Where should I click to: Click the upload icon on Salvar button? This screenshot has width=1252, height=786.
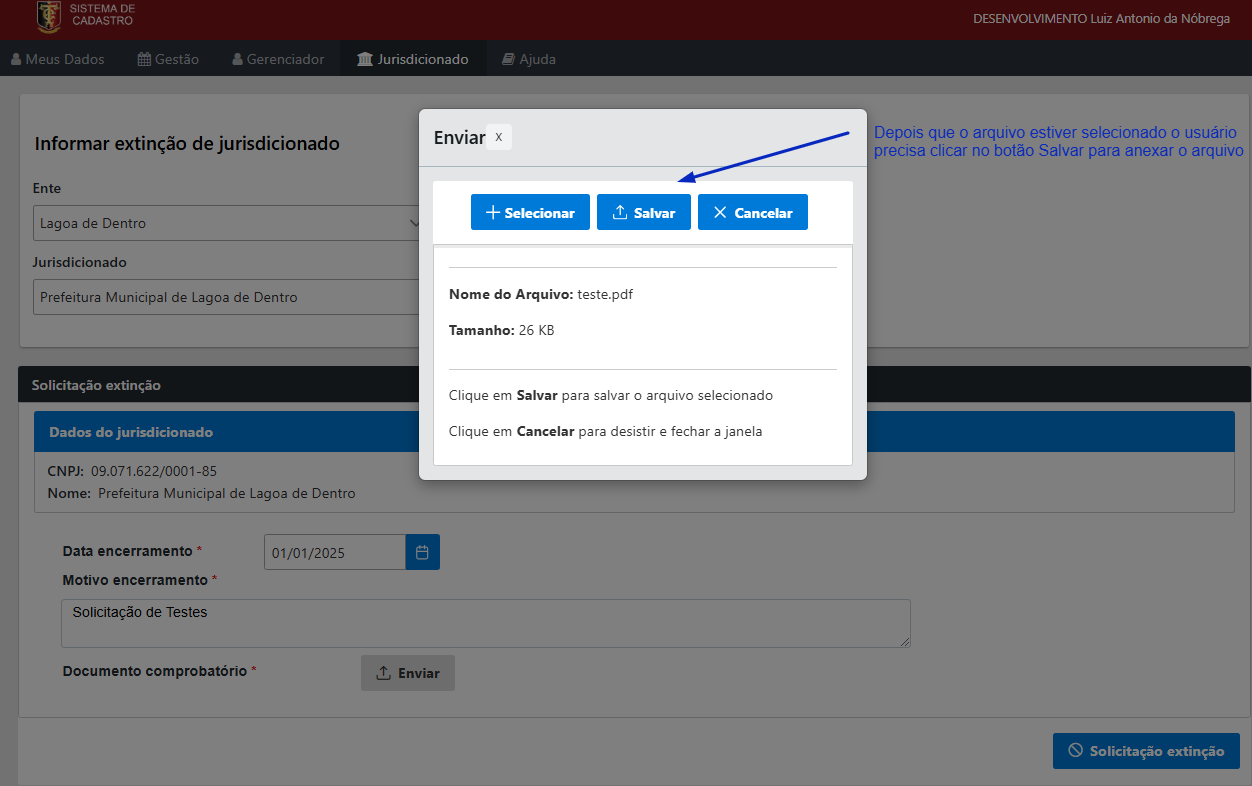coord(620,212)
